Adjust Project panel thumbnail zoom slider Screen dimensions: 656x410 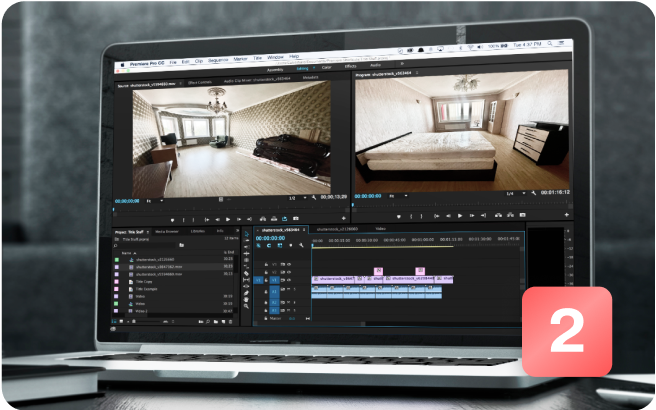click(145, 321)
